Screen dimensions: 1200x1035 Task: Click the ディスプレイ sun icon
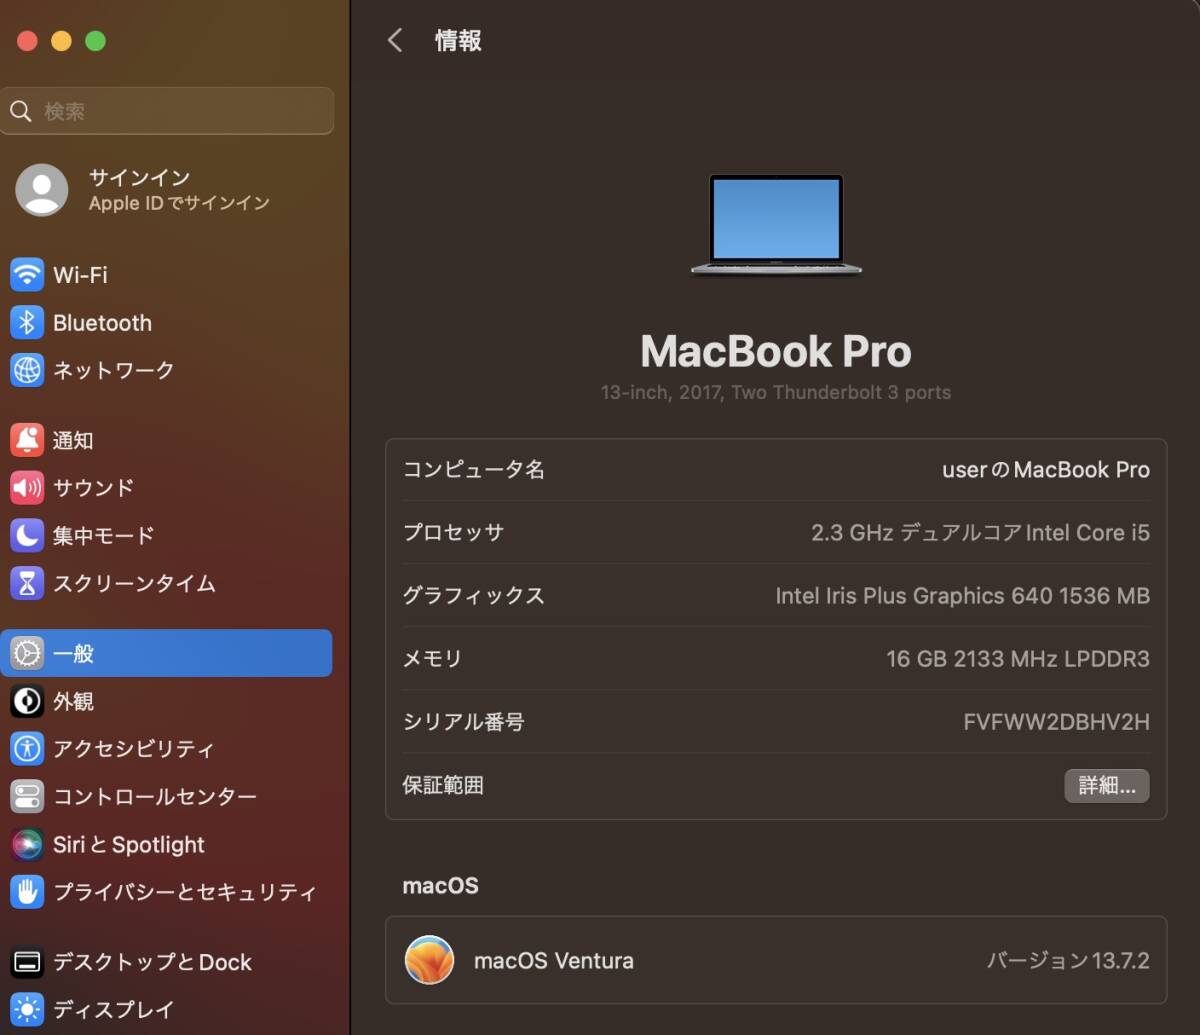coord(27,1009)
